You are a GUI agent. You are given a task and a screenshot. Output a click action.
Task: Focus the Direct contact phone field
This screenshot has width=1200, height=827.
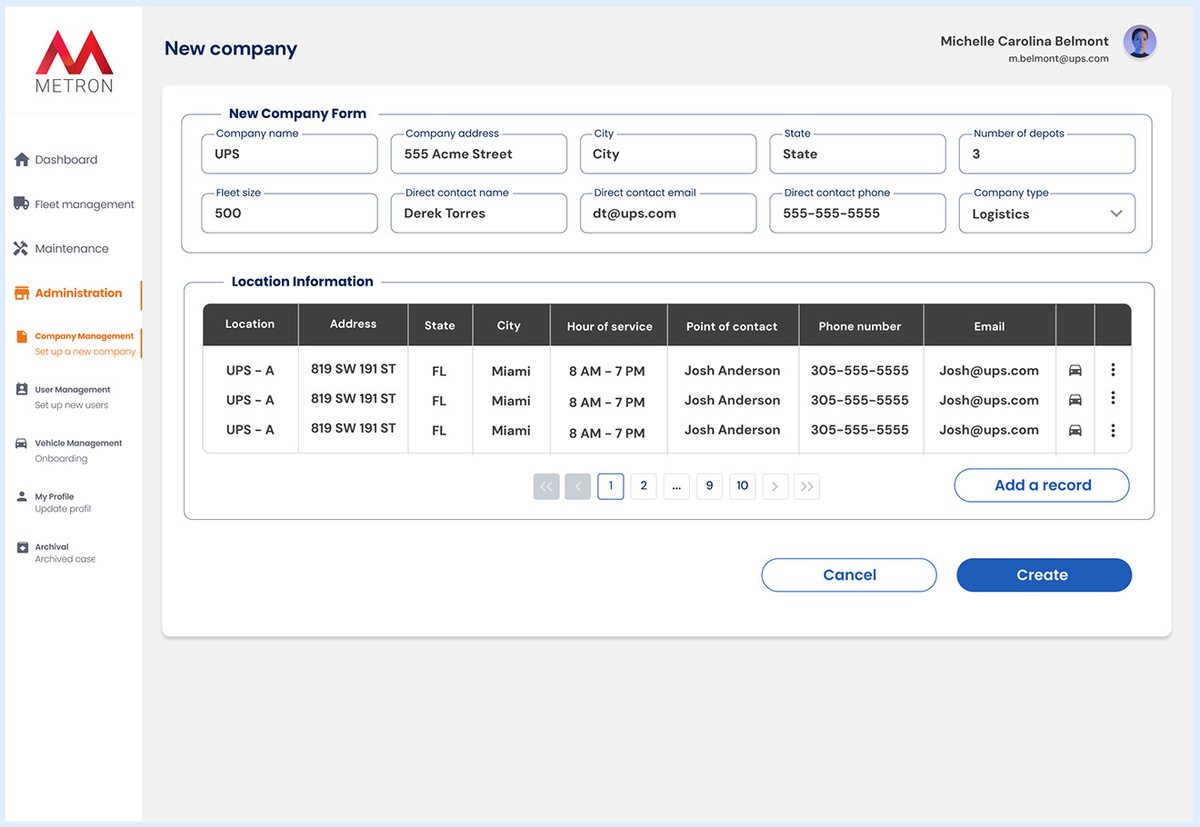pyautogui.click(x=858, y=213)
